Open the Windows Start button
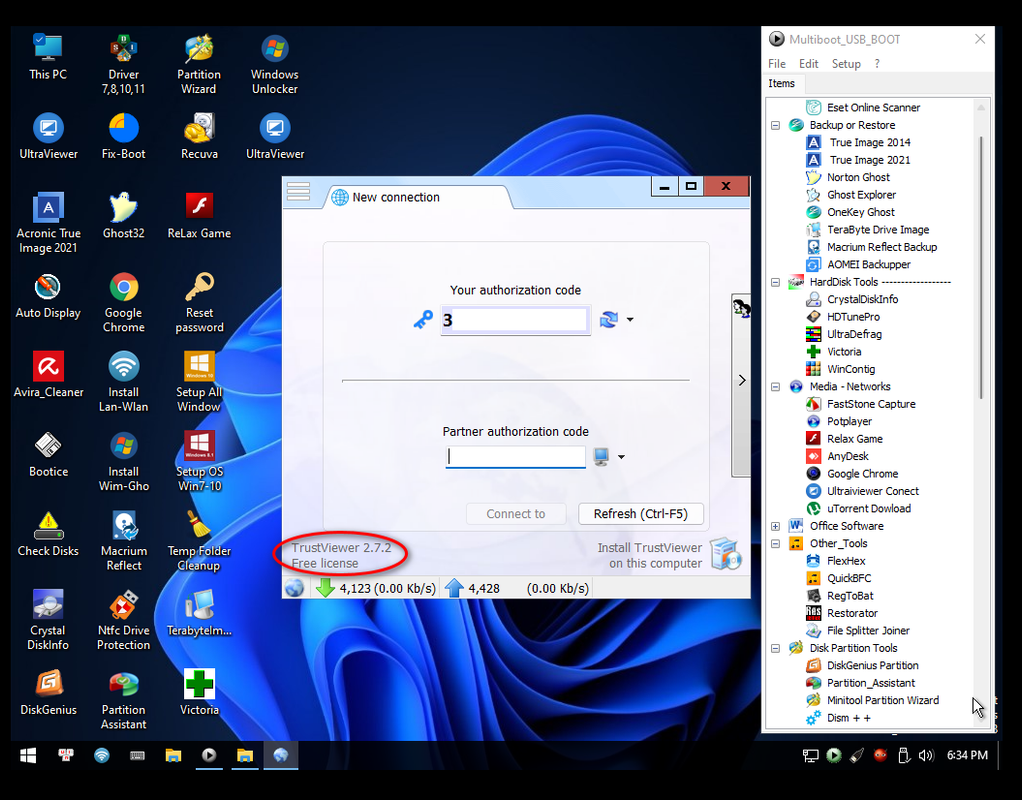 click(28, 755)
